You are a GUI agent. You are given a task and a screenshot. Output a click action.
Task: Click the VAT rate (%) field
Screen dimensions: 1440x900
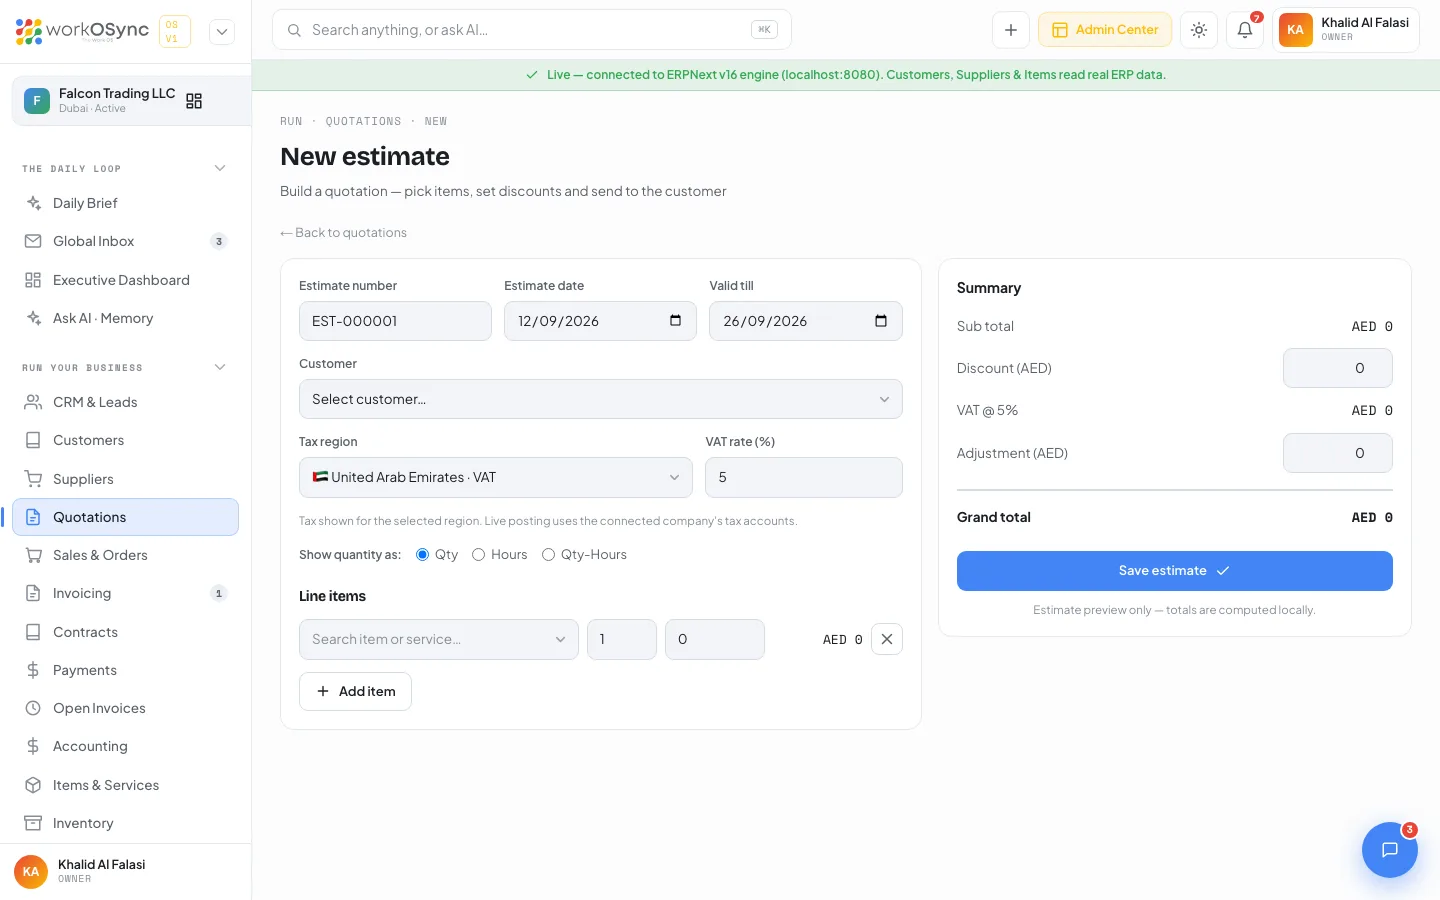pyautogui.click(x=804, y=477)
